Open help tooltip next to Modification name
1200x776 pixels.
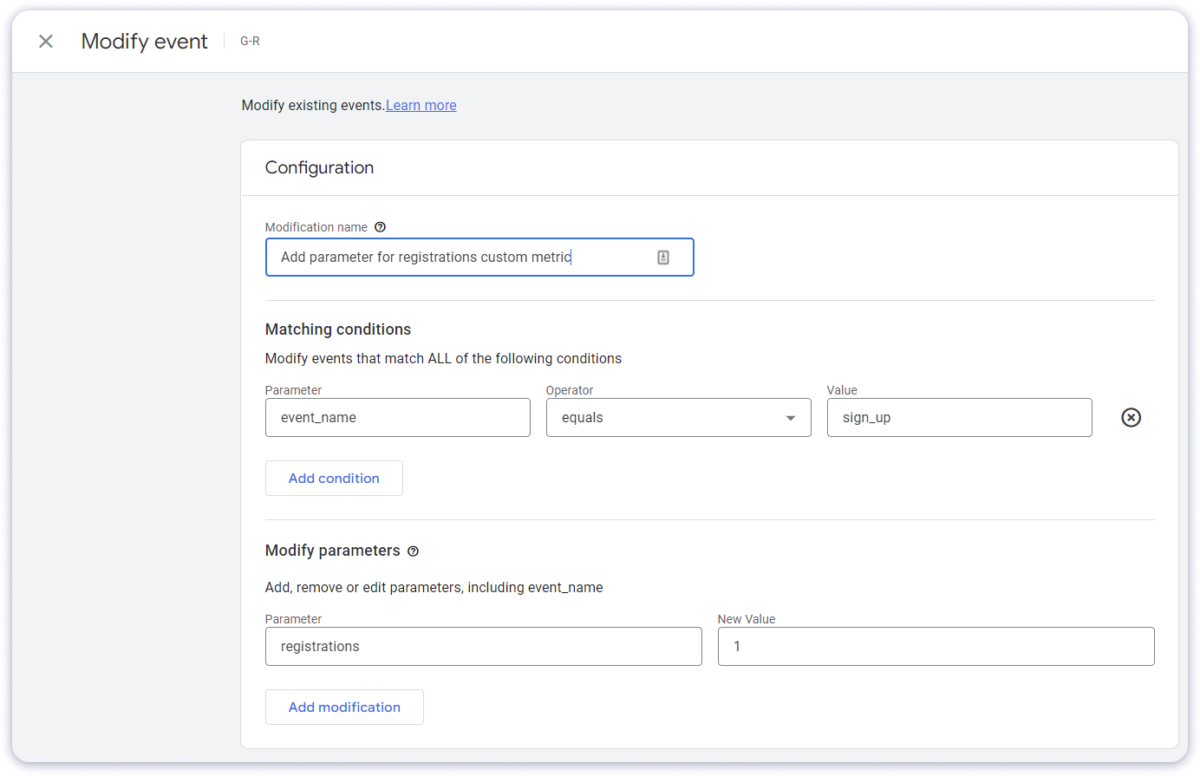pyautogui.click(x=380, y=227)
